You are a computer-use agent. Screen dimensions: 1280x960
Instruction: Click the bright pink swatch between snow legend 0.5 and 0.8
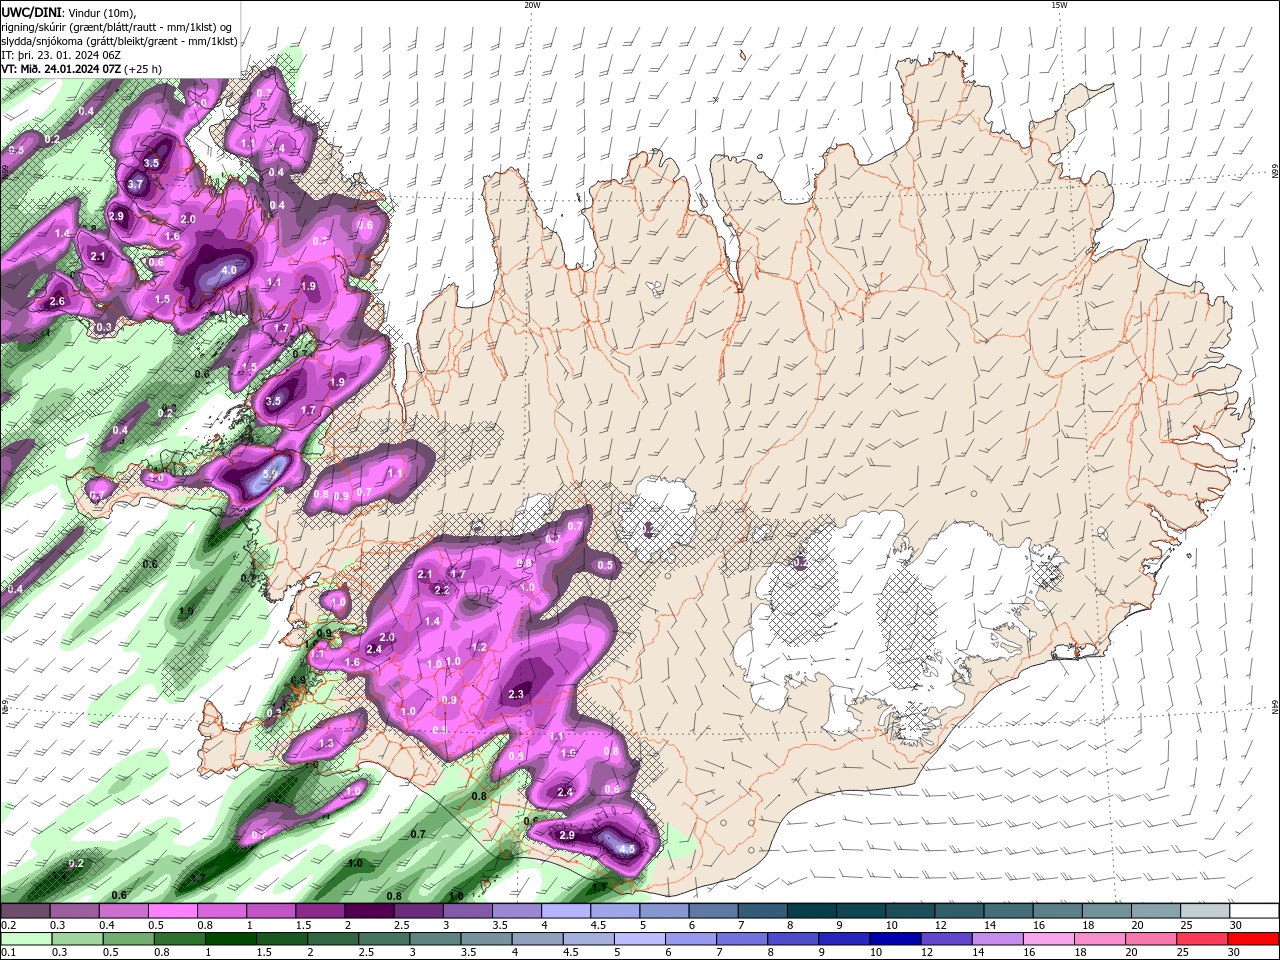(172, 911)
